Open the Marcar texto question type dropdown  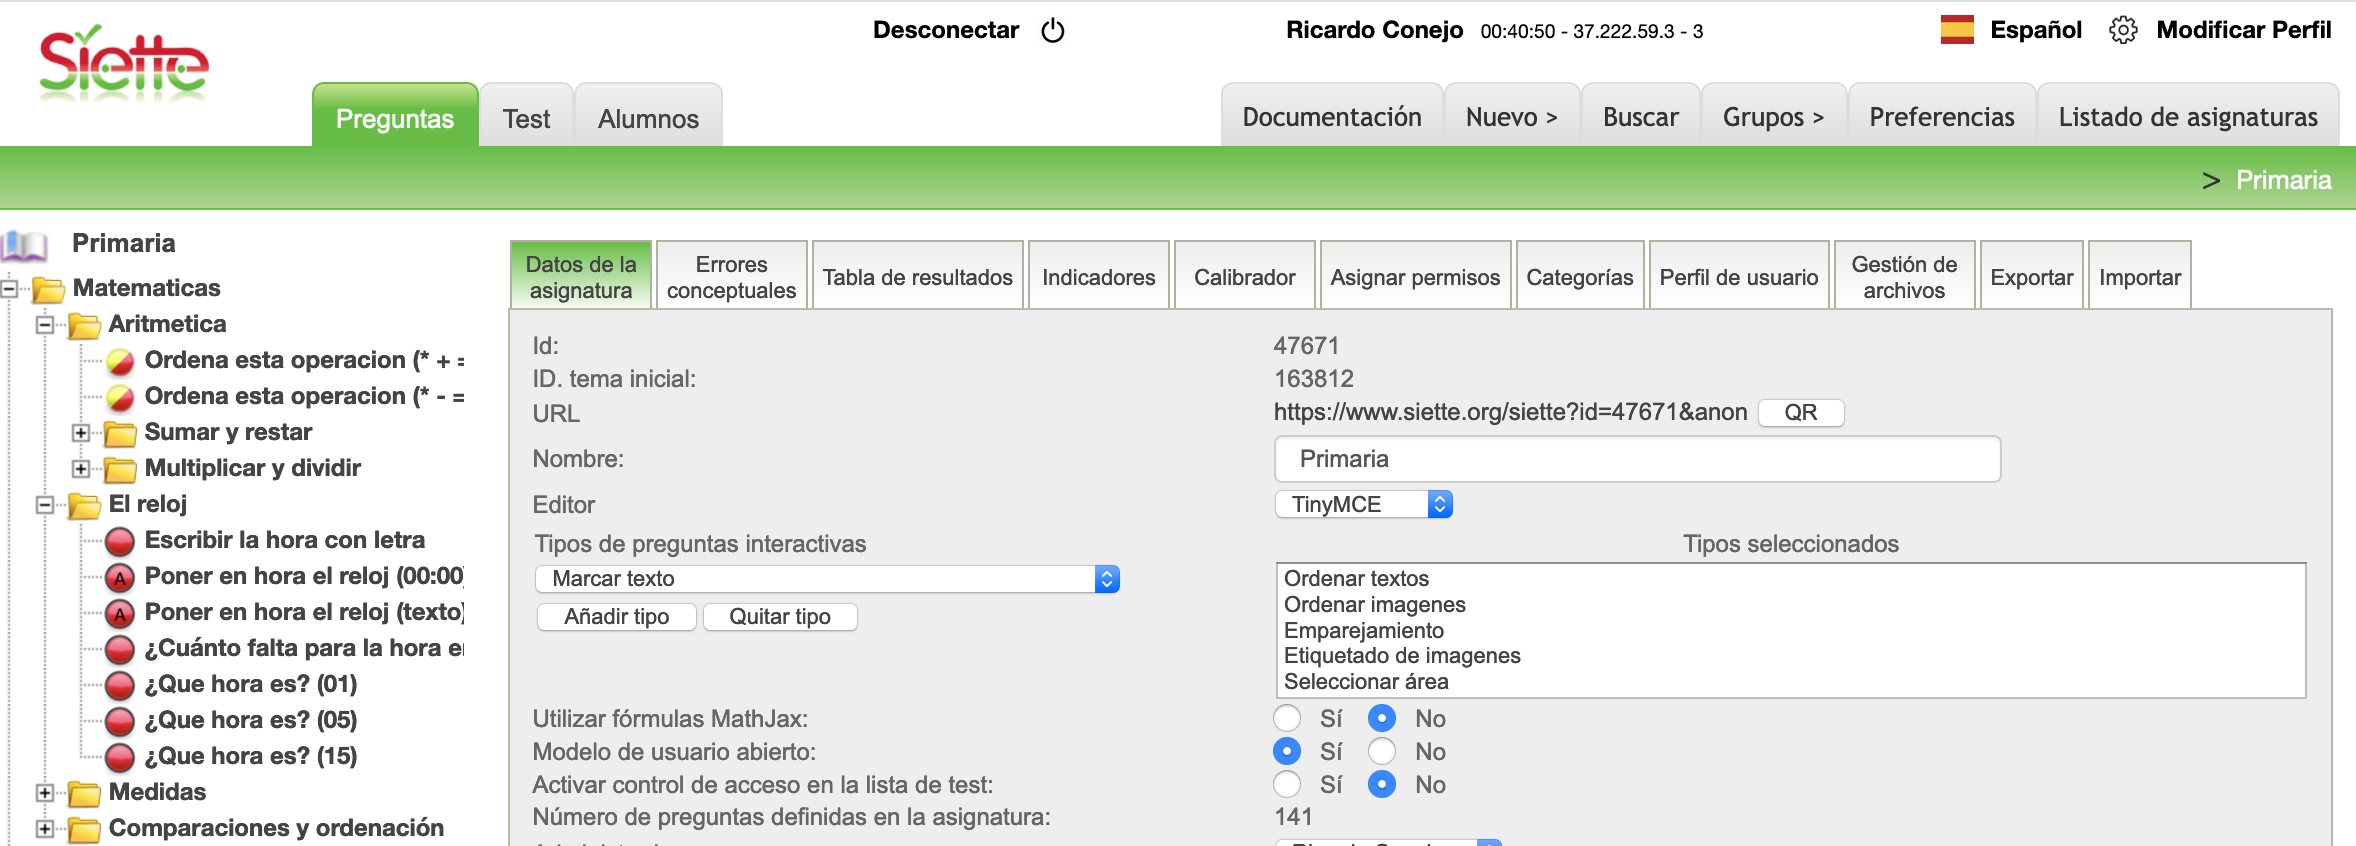pyautogui.click(x=826, y=579)
